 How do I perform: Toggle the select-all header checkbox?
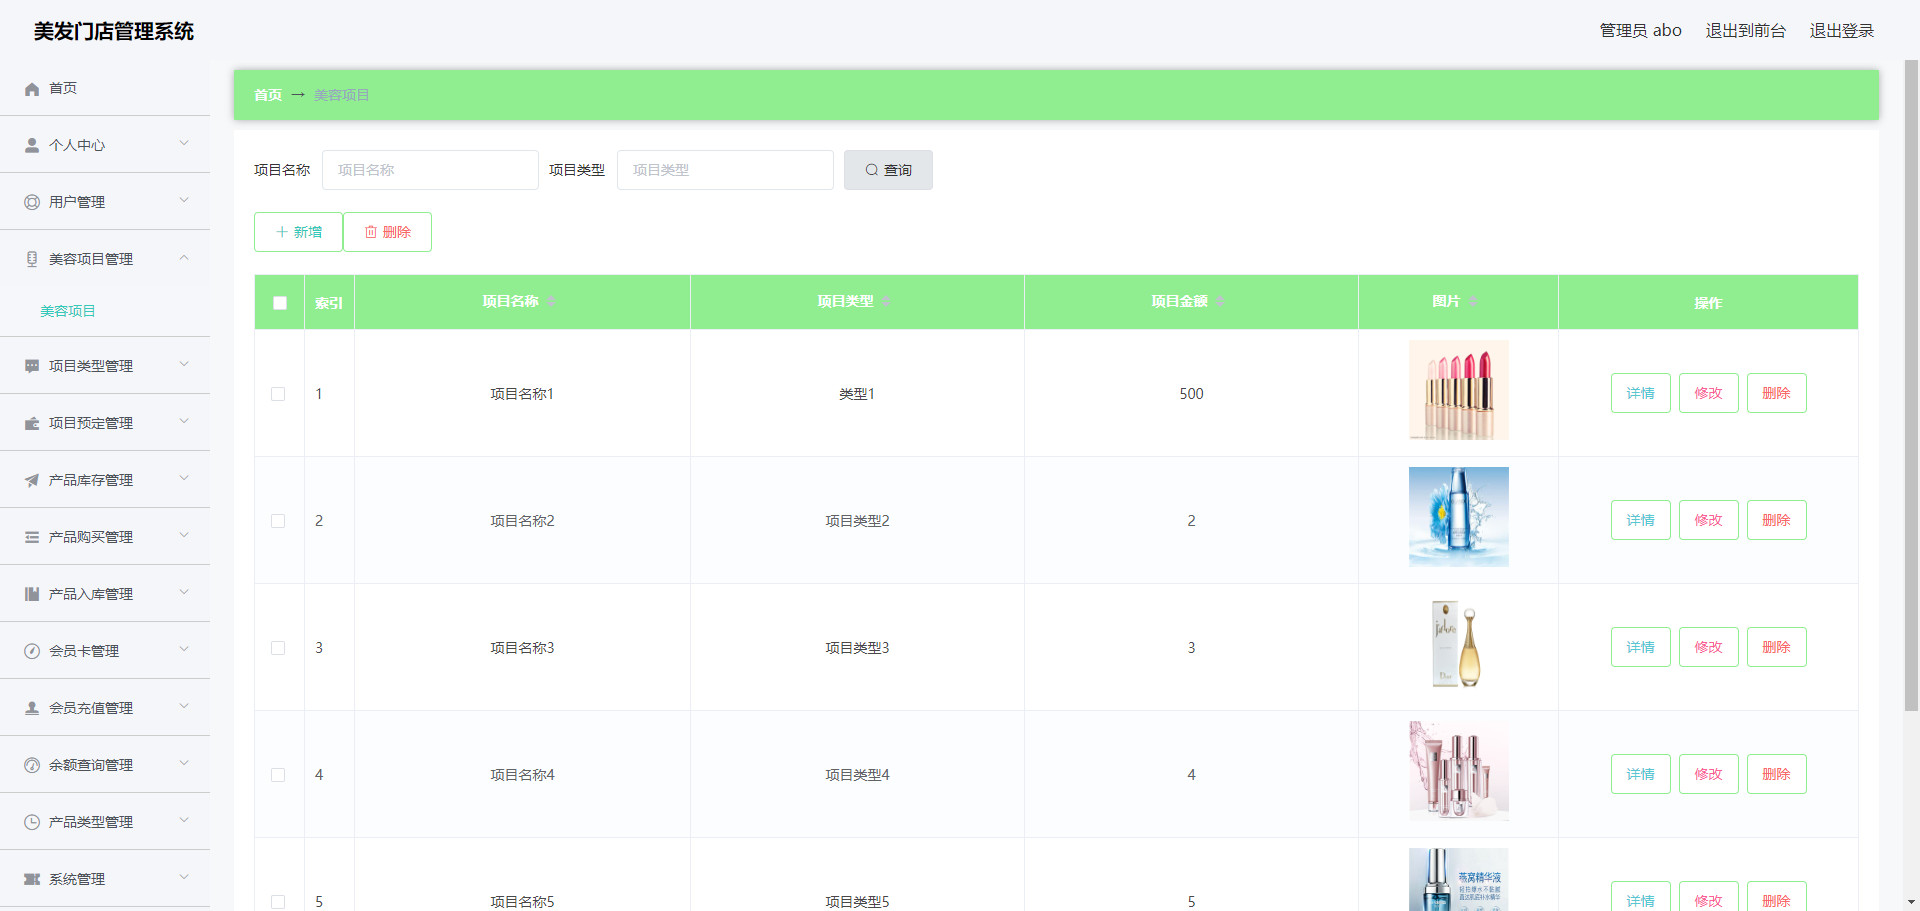[280, 303]
